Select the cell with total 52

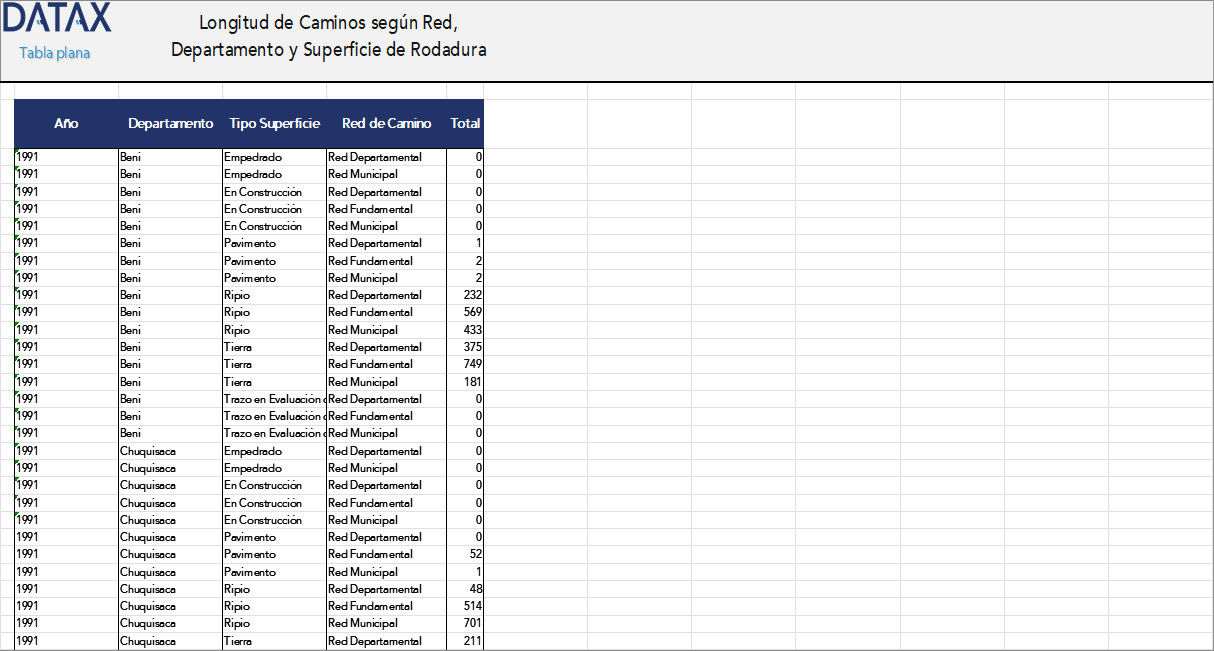click(x=465, y=554)
